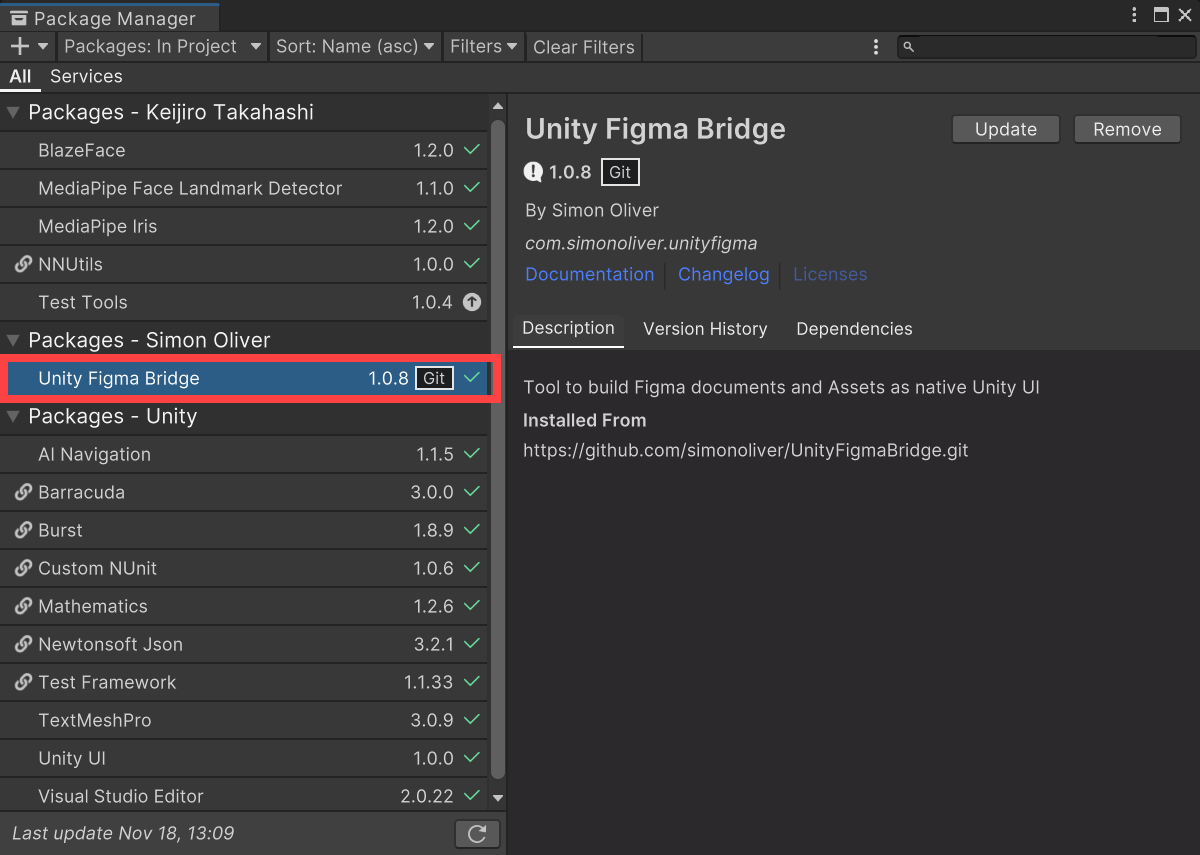Click the package list scroll up arrow
Screen dimensions: 1200x855
pos(498,106)
